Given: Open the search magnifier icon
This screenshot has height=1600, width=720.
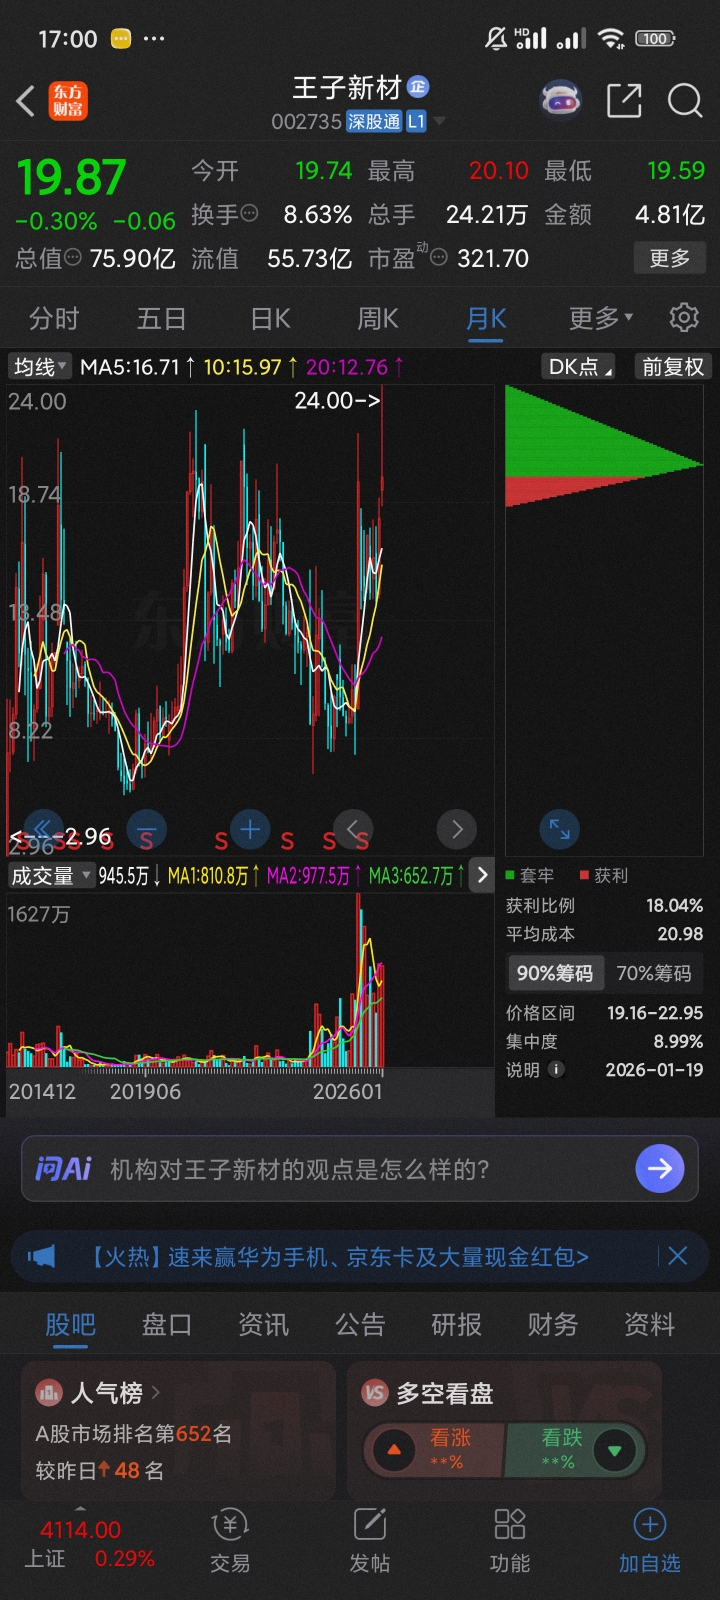Looking at the screenshot, I should pyautogui.click(x=685, y=100).
